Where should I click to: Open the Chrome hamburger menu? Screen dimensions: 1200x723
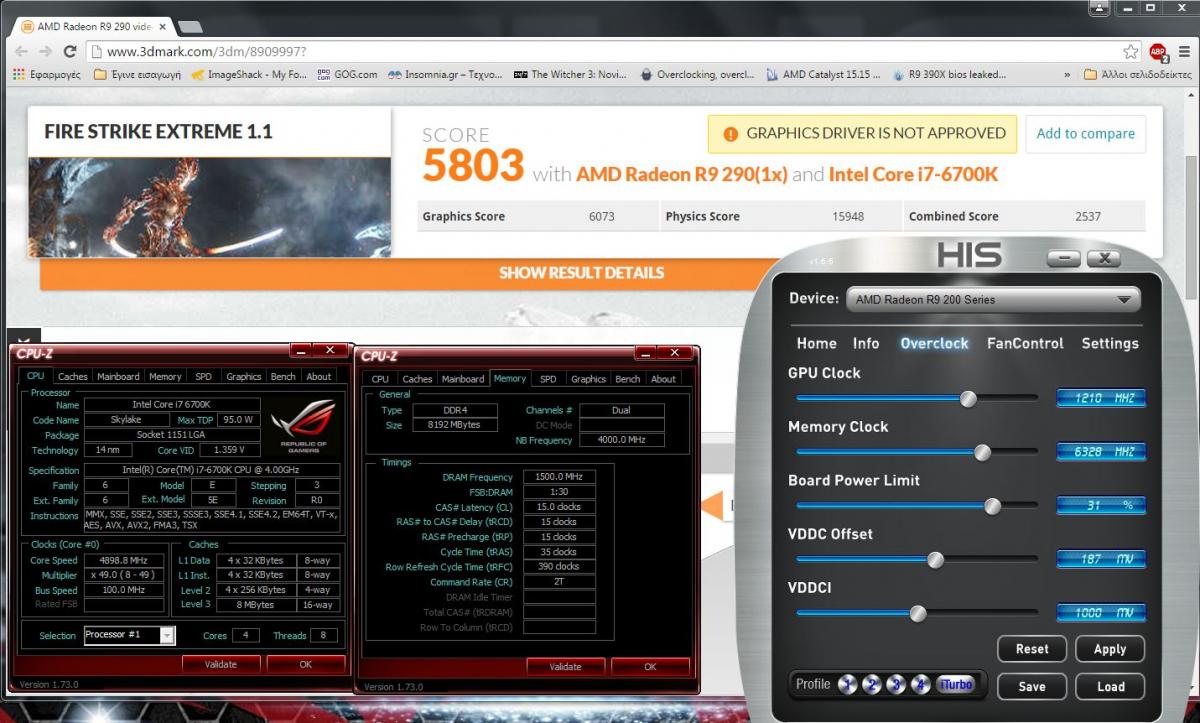click(x=1183, y=51)
